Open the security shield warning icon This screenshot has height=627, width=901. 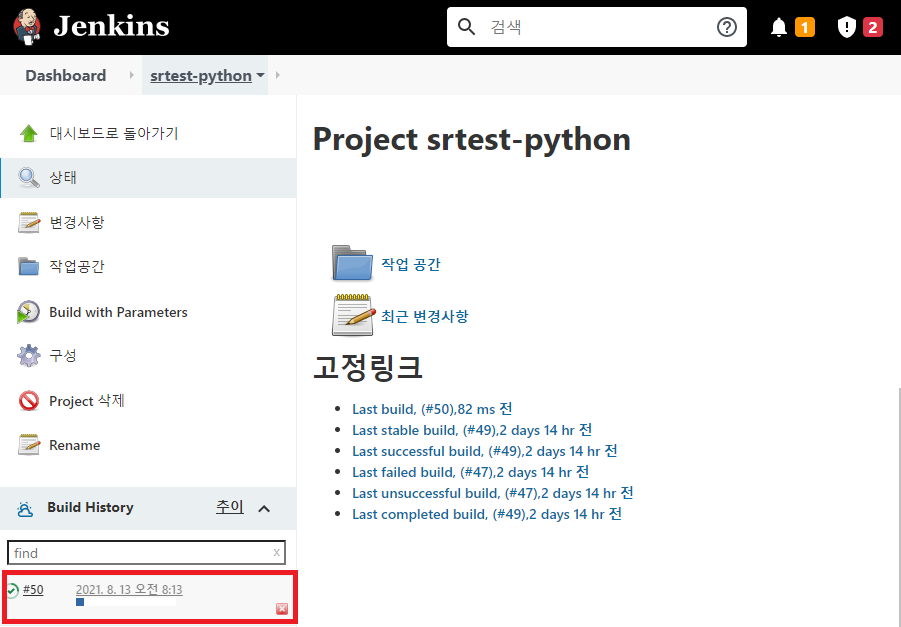coord(846,27)
